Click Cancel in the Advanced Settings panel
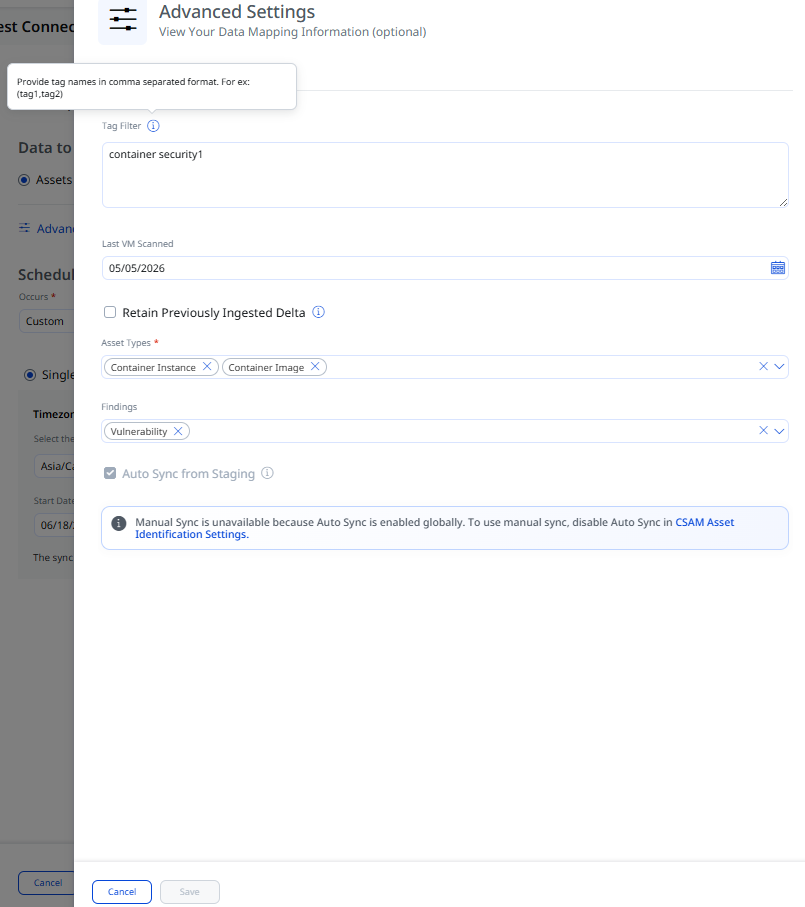The height and width of the screenshot is (907, 805). pos(122,892)
